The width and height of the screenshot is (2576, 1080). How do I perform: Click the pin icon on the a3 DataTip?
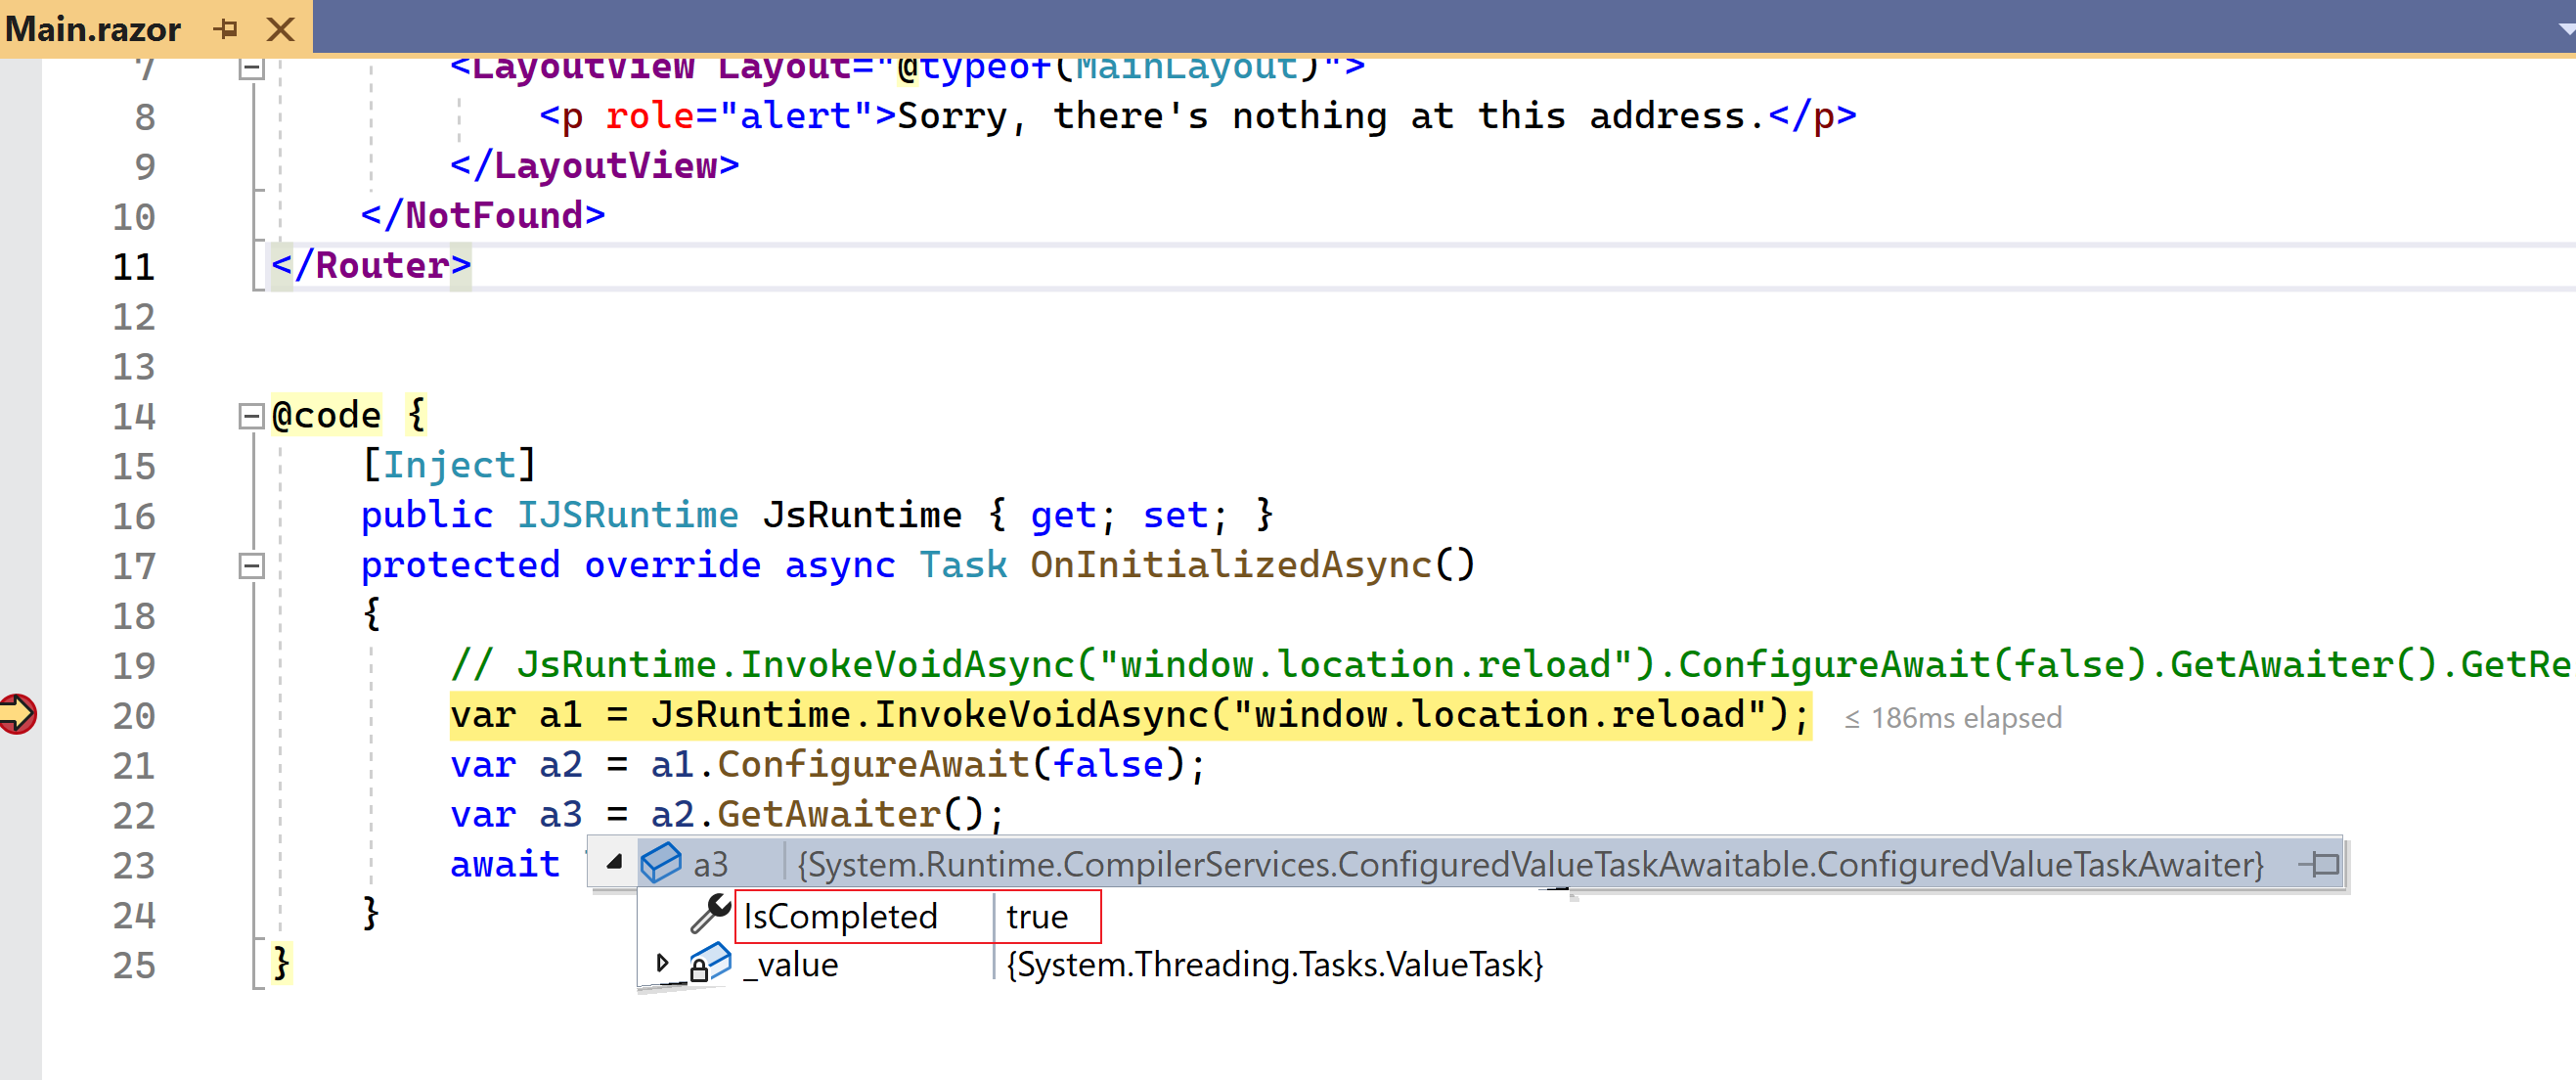click(x=2321, y=864)
